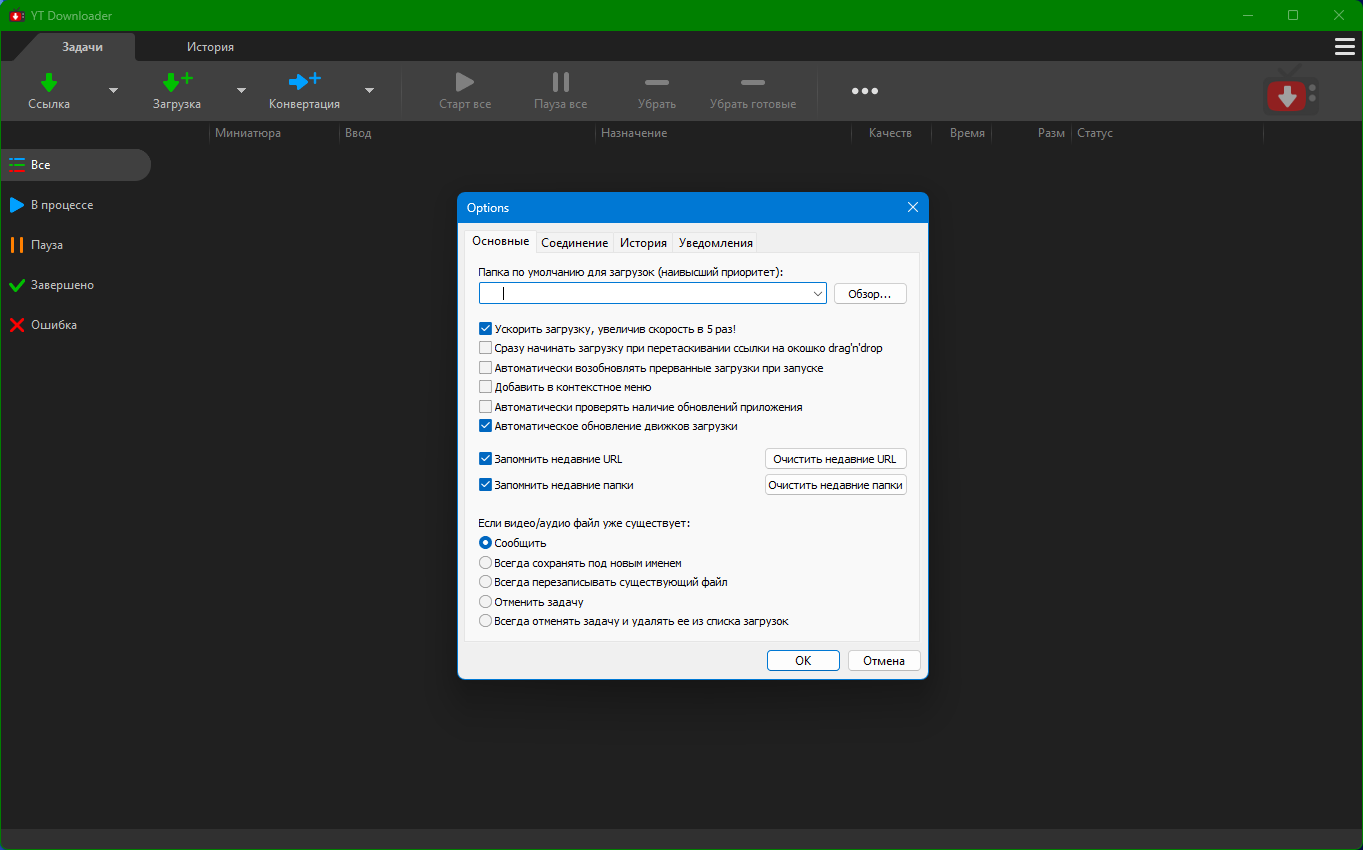Switch to the Соединение tab

(574, 243)
